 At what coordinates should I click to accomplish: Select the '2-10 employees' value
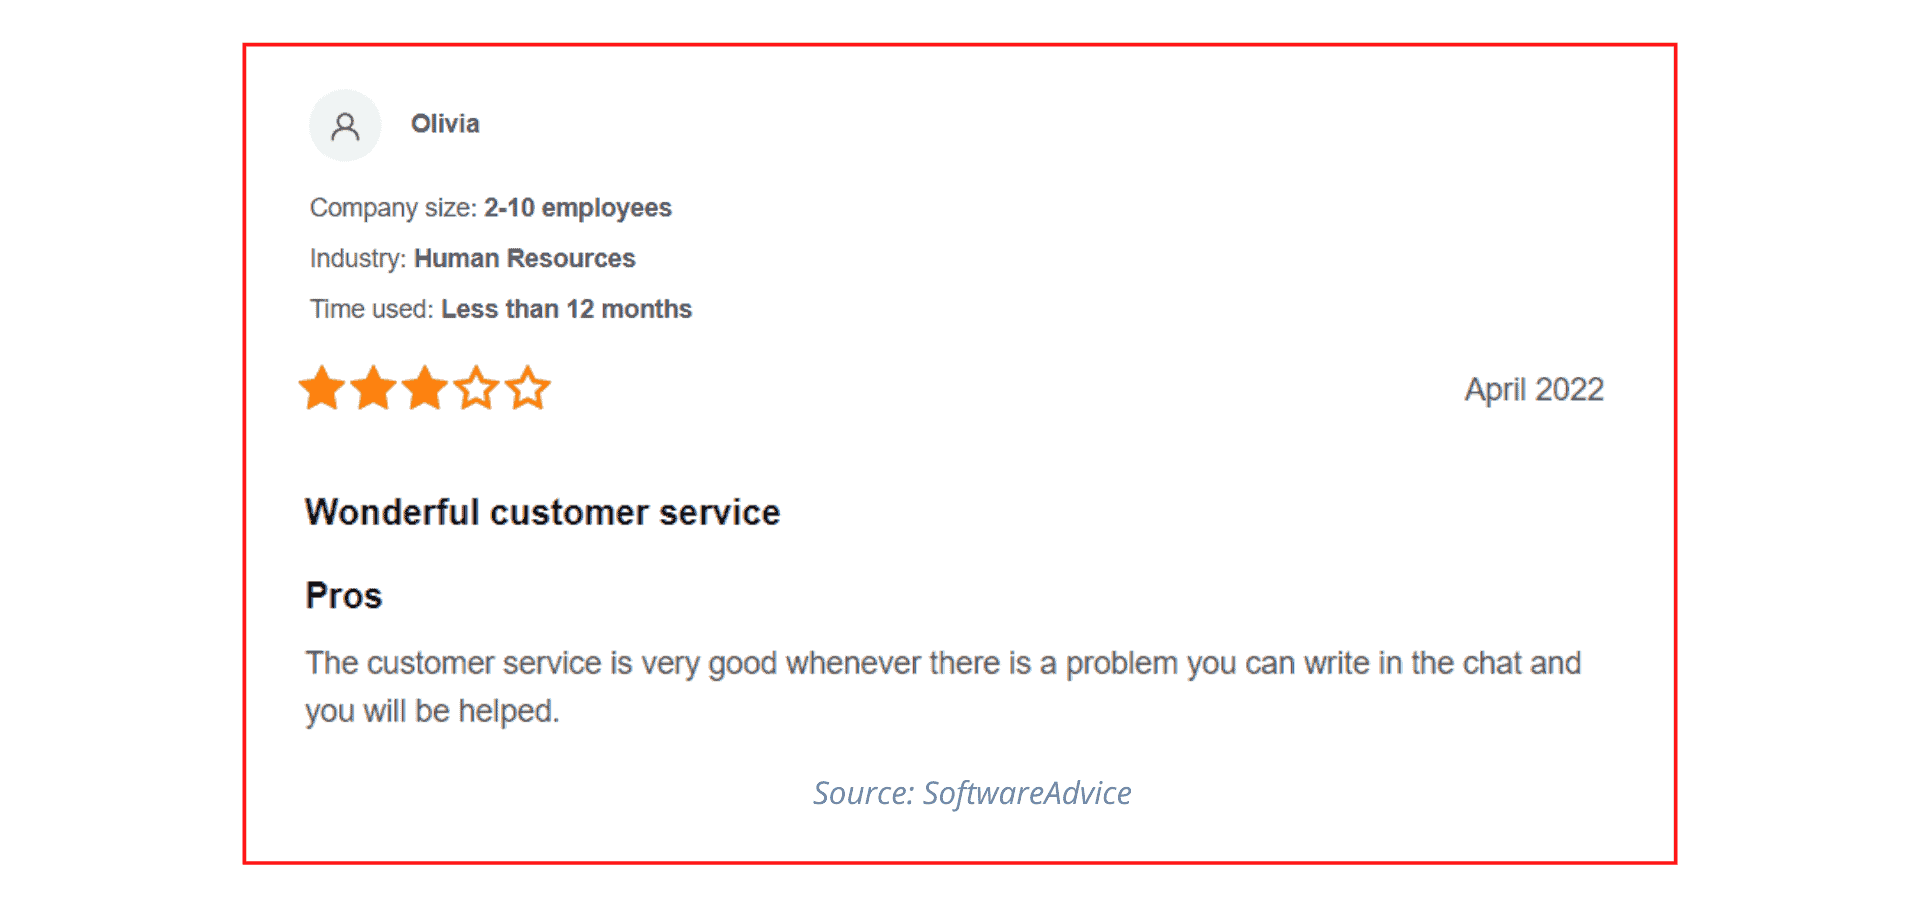[x=578, y=208]
